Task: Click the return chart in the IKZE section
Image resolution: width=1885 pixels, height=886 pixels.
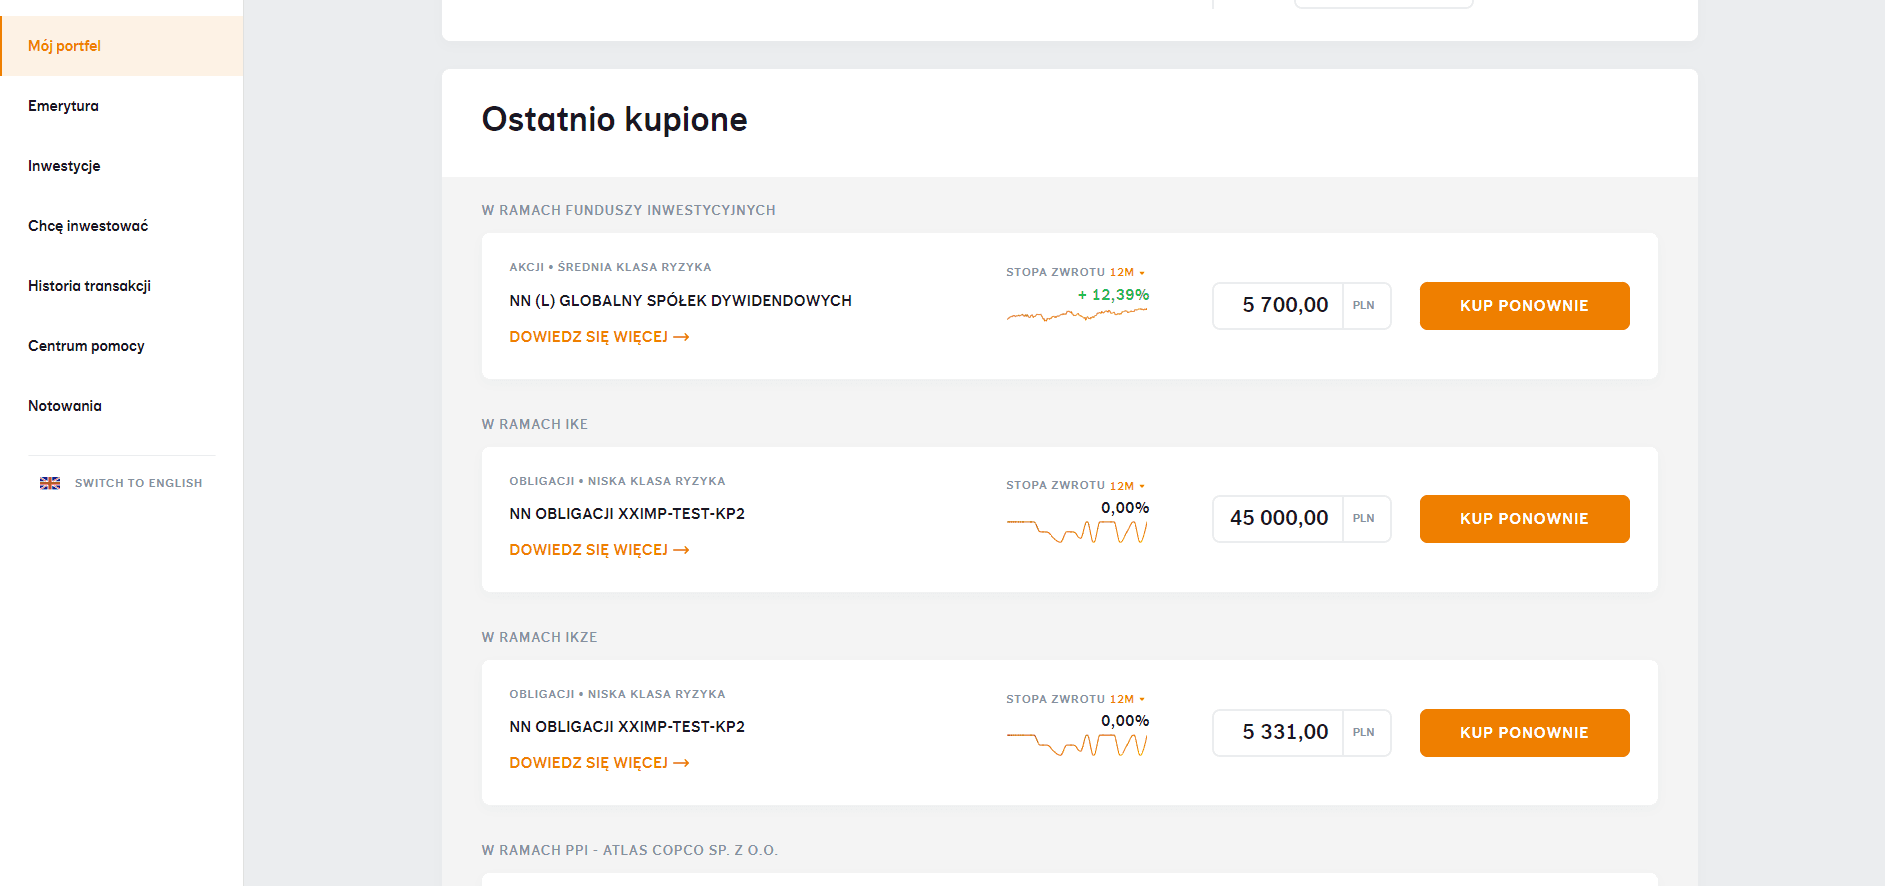Action: 1076,744
